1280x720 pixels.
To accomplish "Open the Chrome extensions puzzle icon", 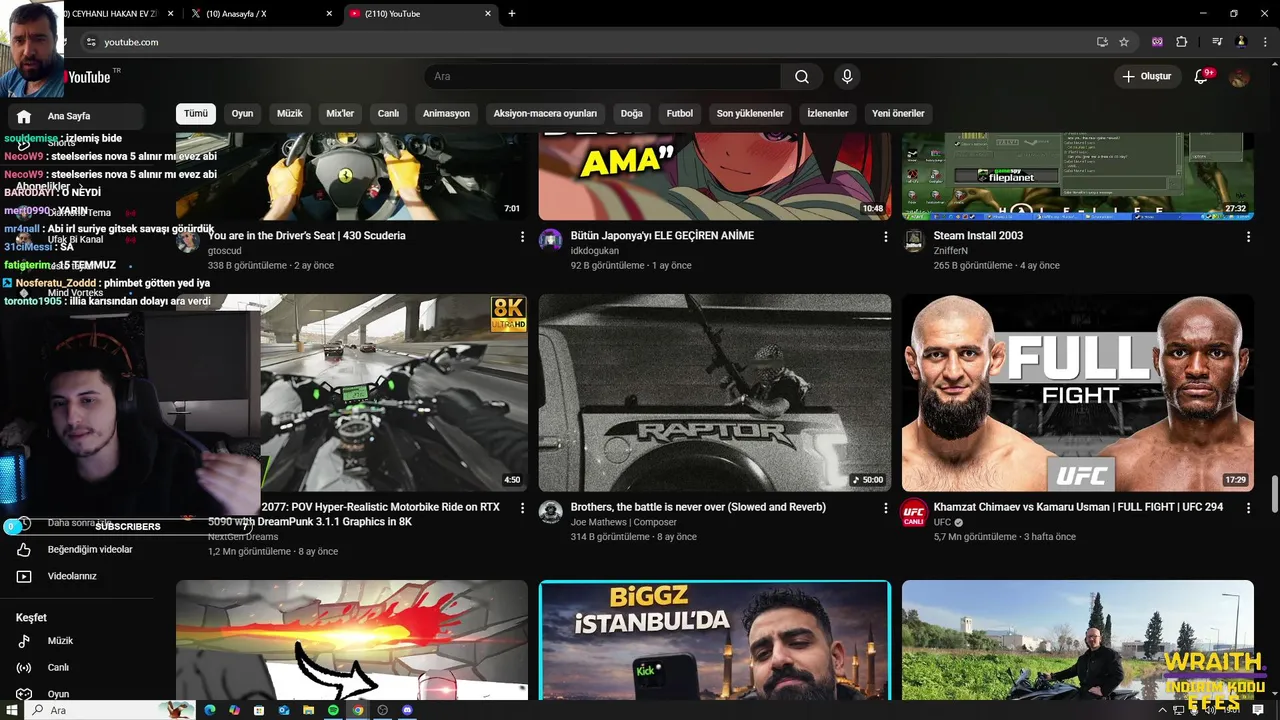I will click(x=1182, y=42).
